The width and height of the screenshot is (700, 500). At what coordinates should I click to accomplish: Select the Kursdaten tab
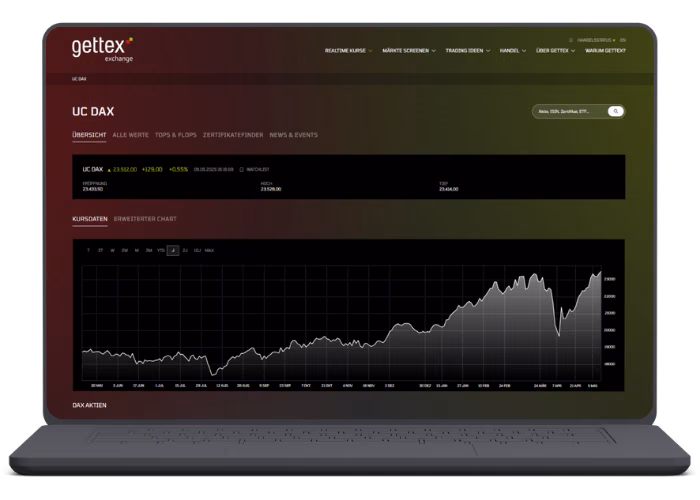[90, 219]
